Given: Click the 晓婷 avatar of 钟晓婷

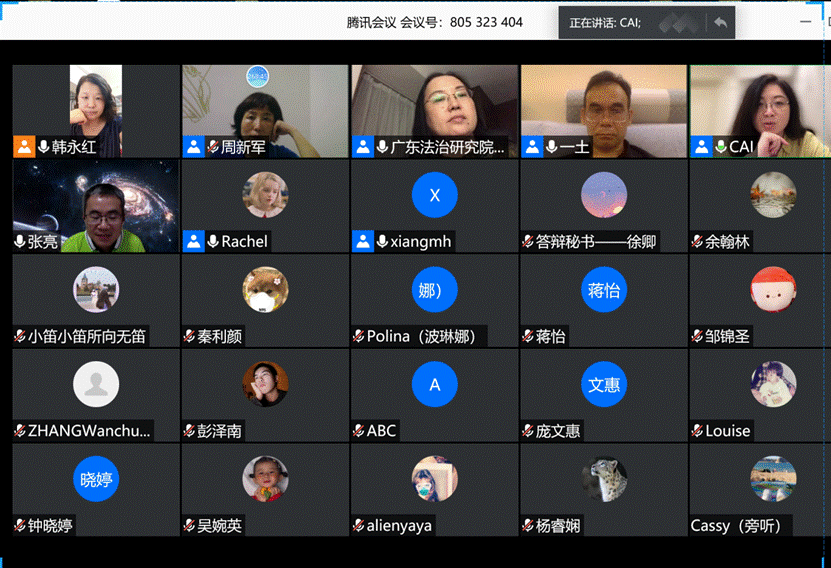Looking at the screenshot, I should click(x=96, y=479).
